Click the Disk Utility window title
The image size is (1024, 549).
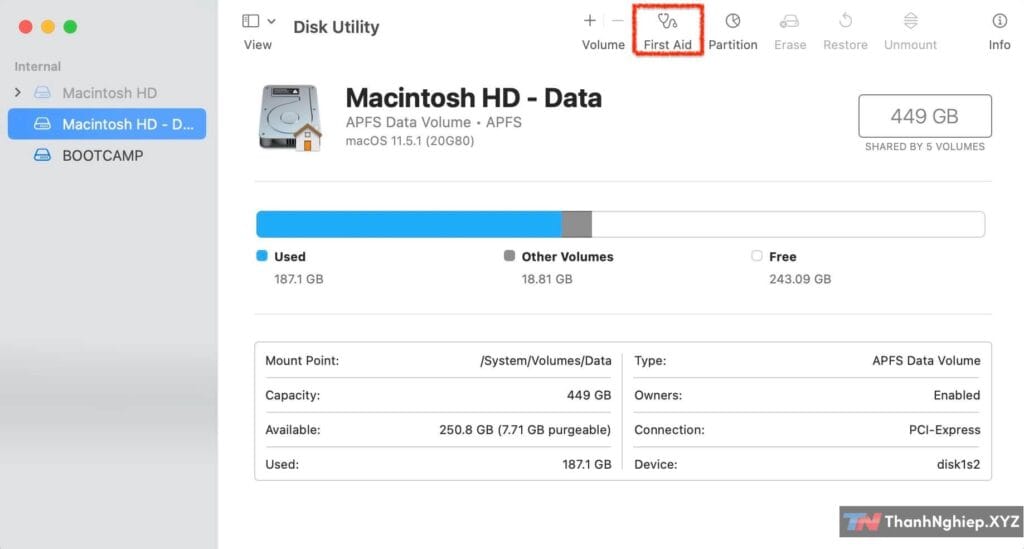pyautogui.click(x=336, y=27)
